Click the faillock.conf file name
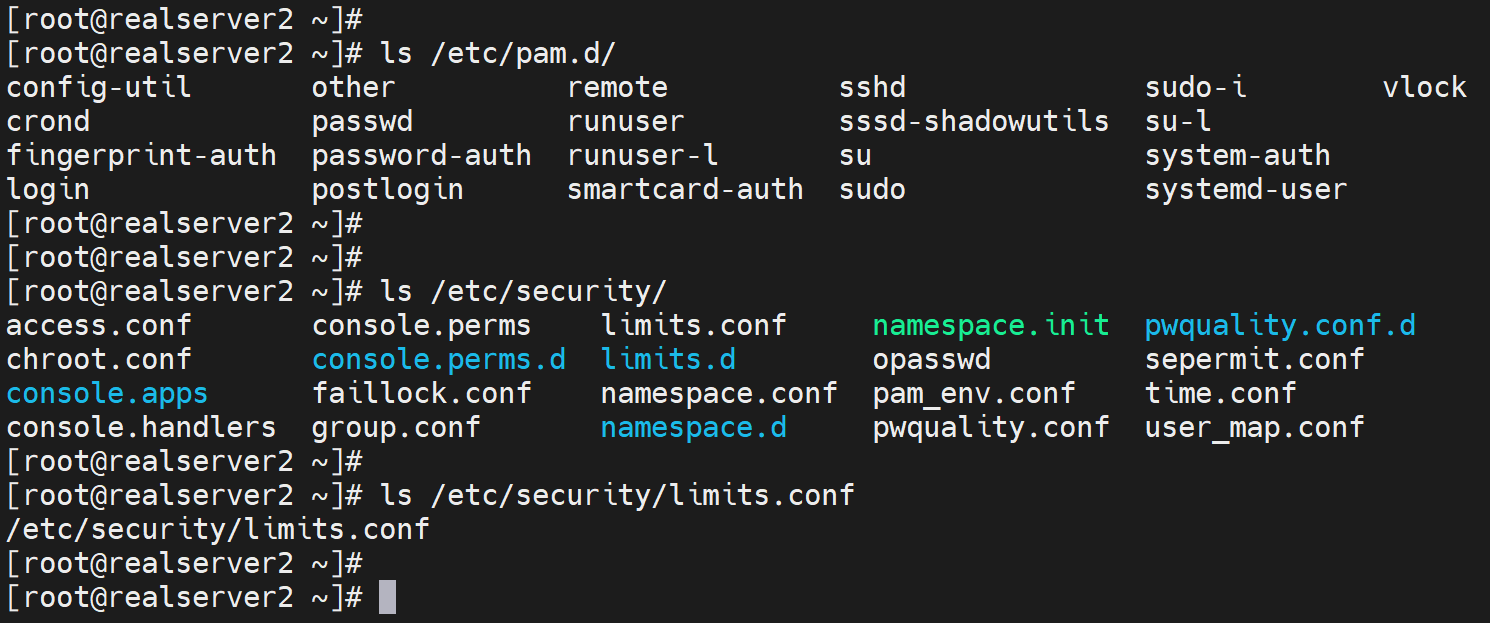1490x623 pixels. tap(421, 393)
